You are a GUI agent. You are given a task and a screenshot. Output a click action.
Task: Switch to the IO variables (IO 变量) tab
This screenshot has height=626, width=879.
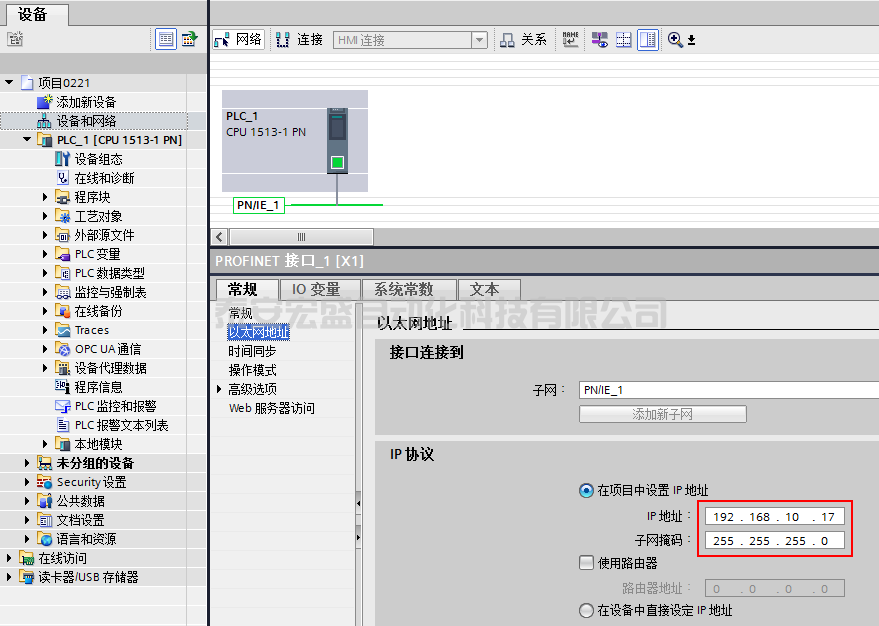(316, 289)
